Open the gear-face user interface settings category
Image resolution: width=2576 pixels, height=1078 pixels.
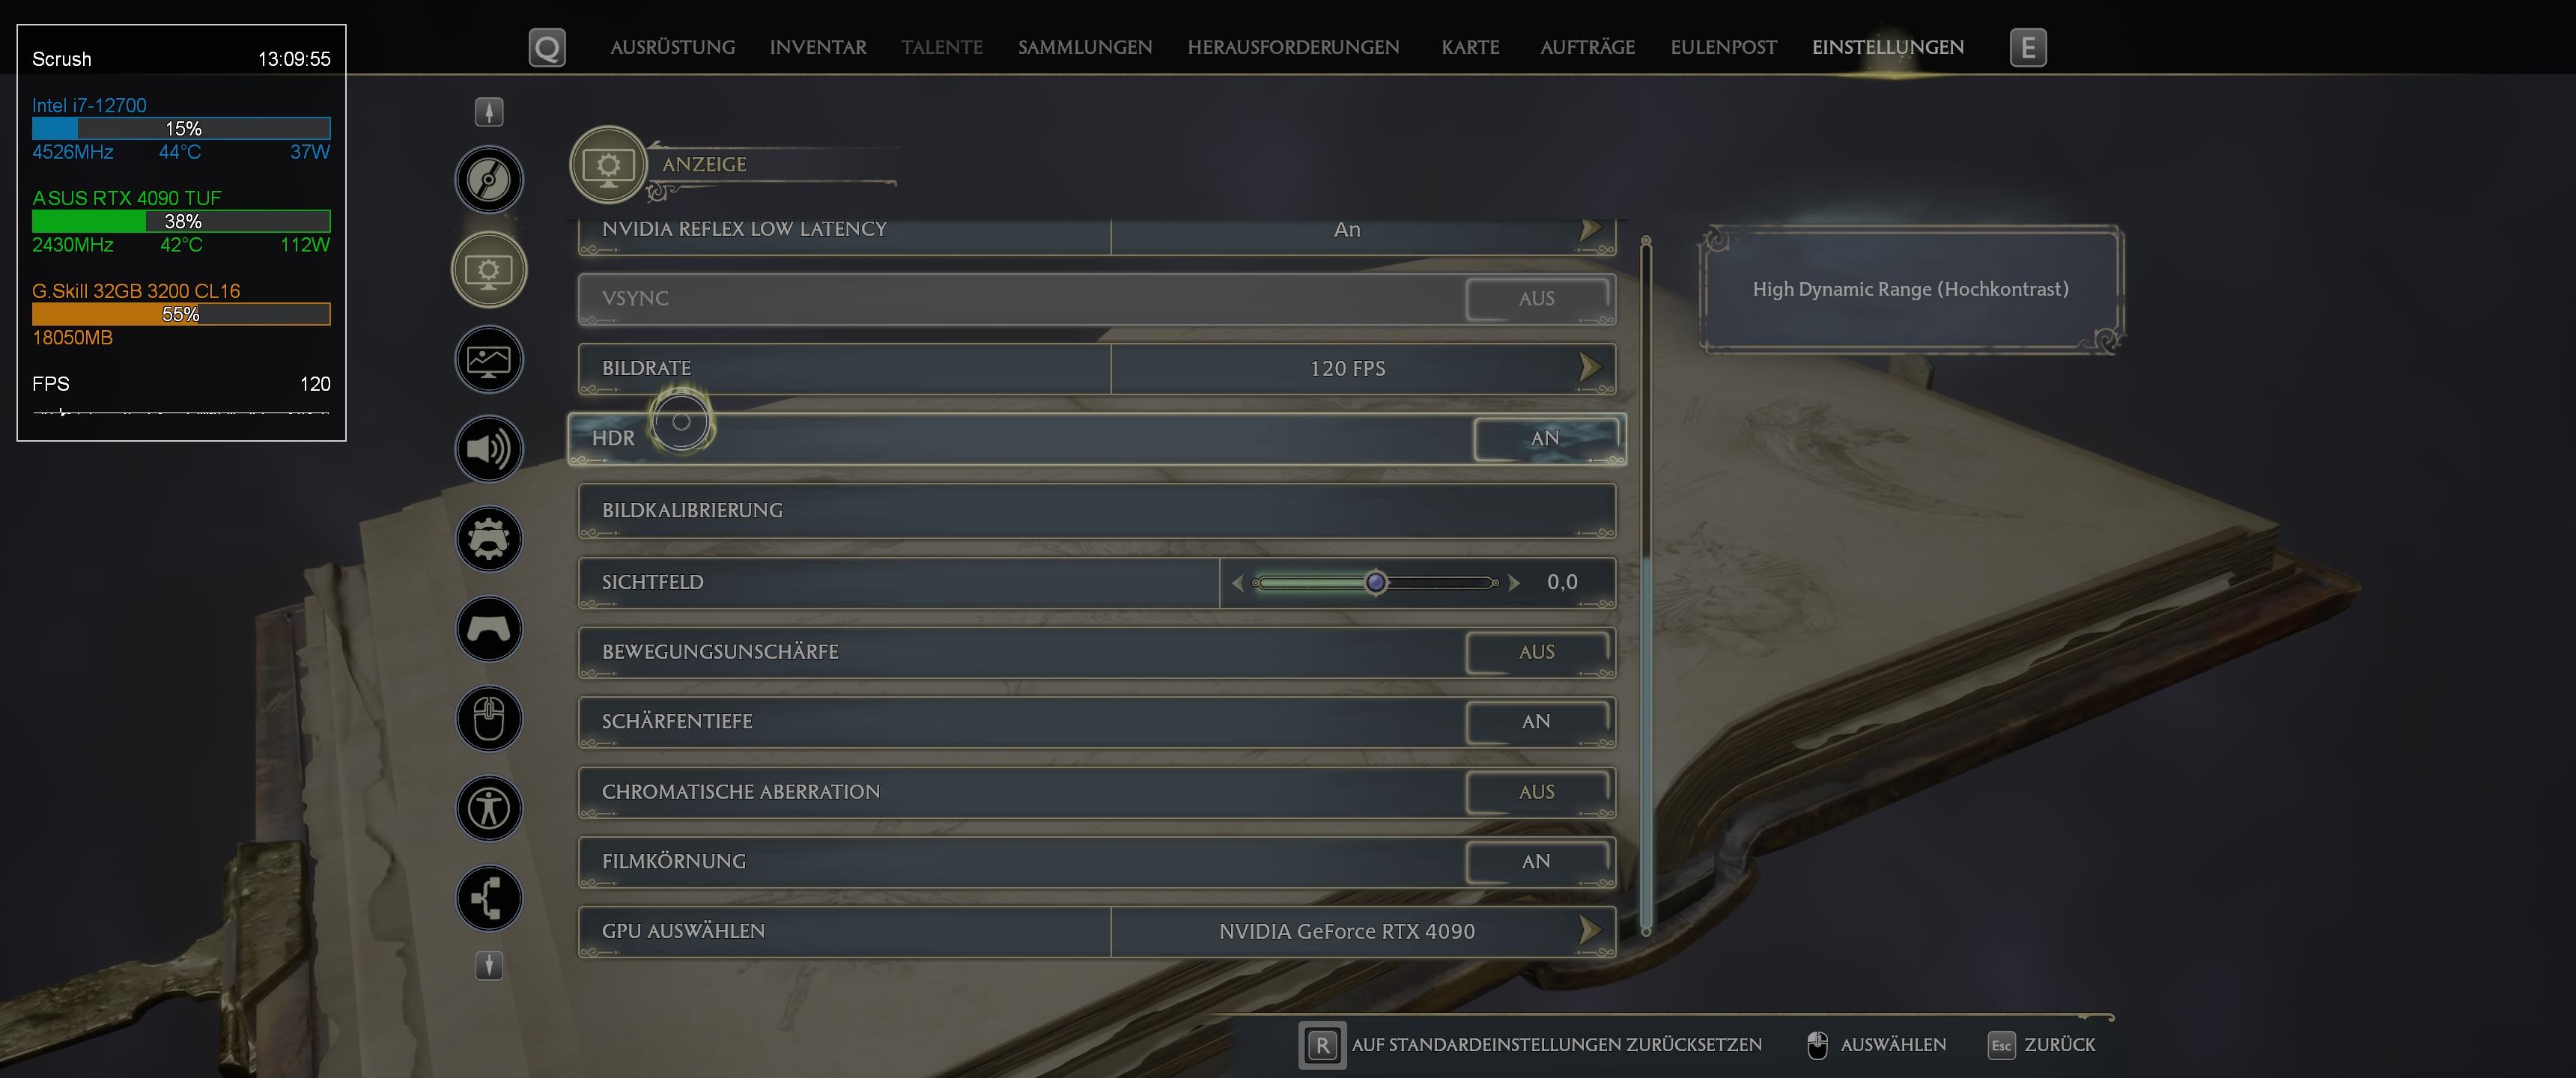(489, 539)
